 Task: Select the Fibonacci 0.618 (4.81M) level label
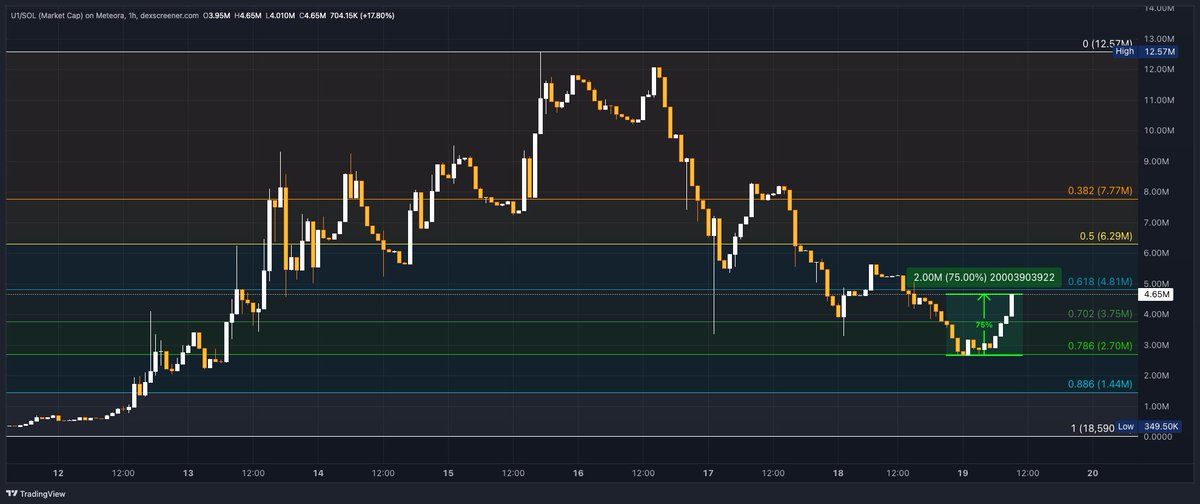(x=1098, y=283)
